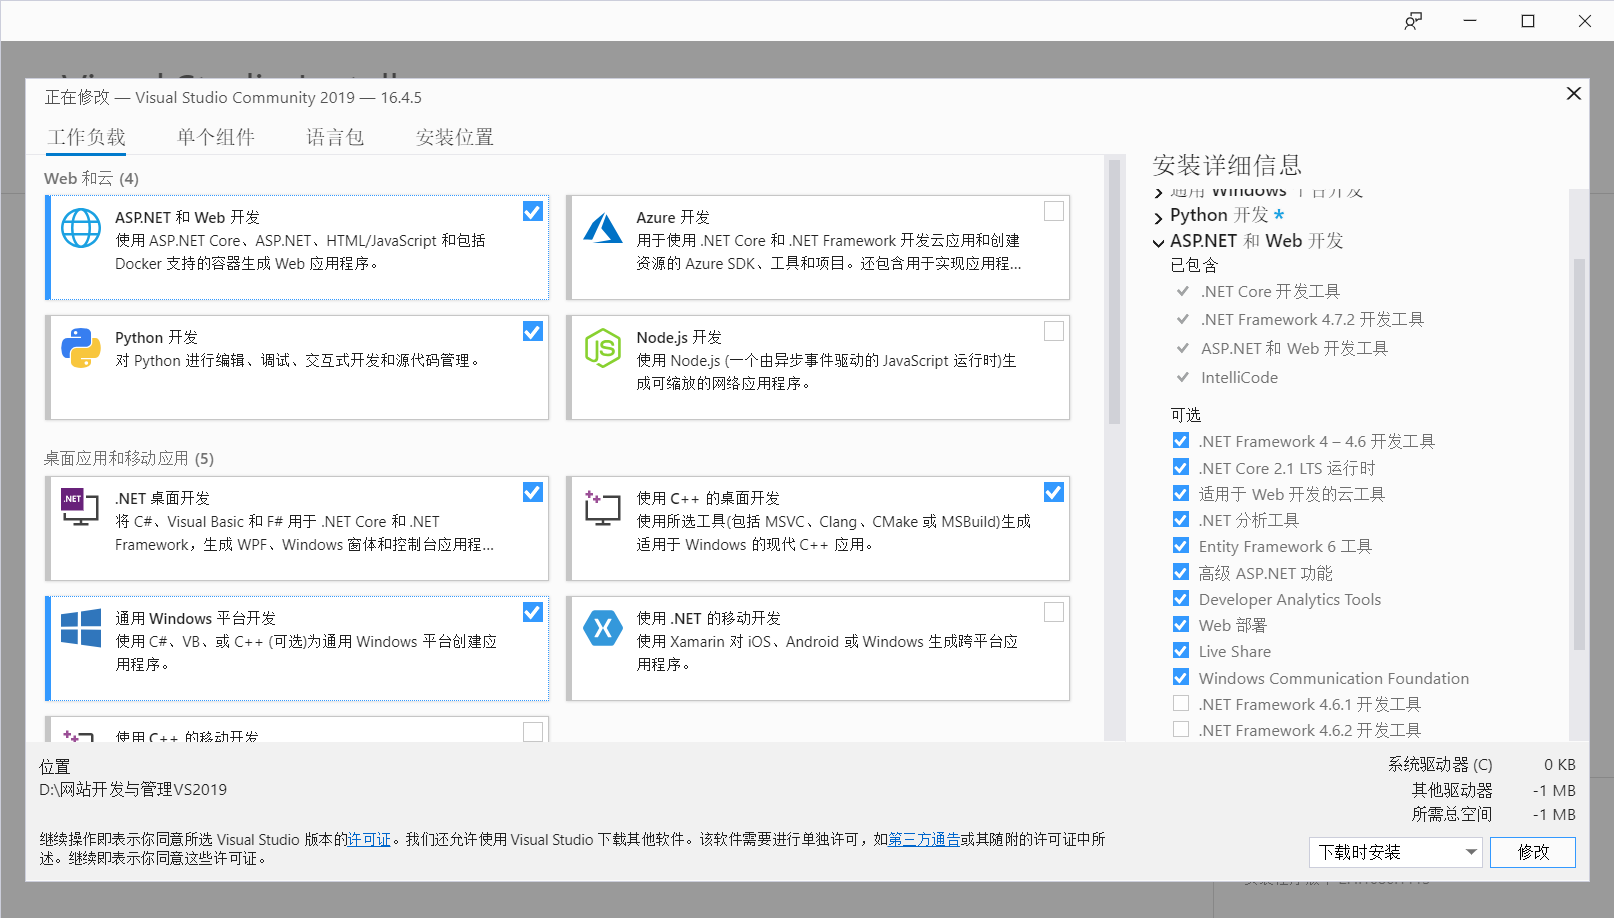Click the 修改 button
This screenshot has height=918, width=1614.
(1532, 852)
